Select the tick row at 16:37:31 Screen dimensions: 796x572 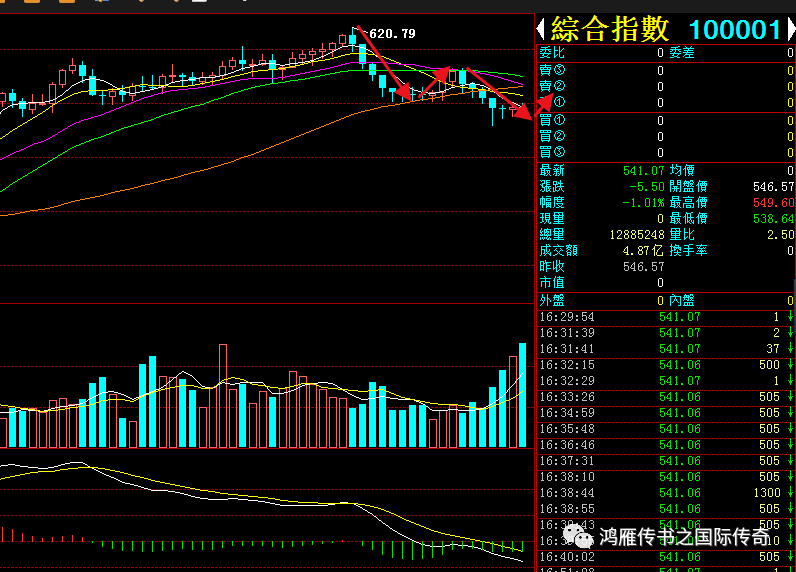[x=666, y=461]
